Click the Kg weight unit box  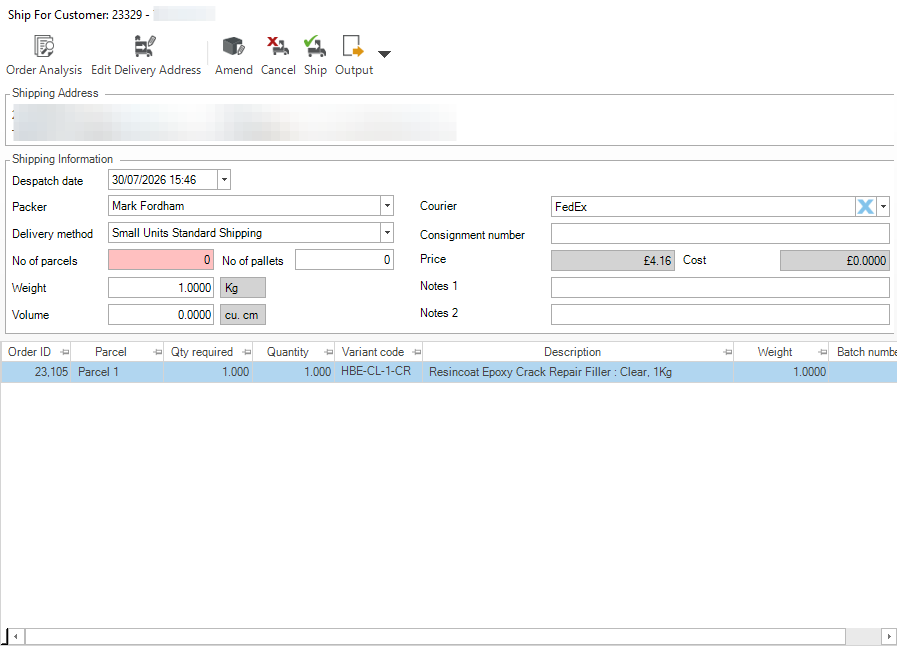point(243,288)
